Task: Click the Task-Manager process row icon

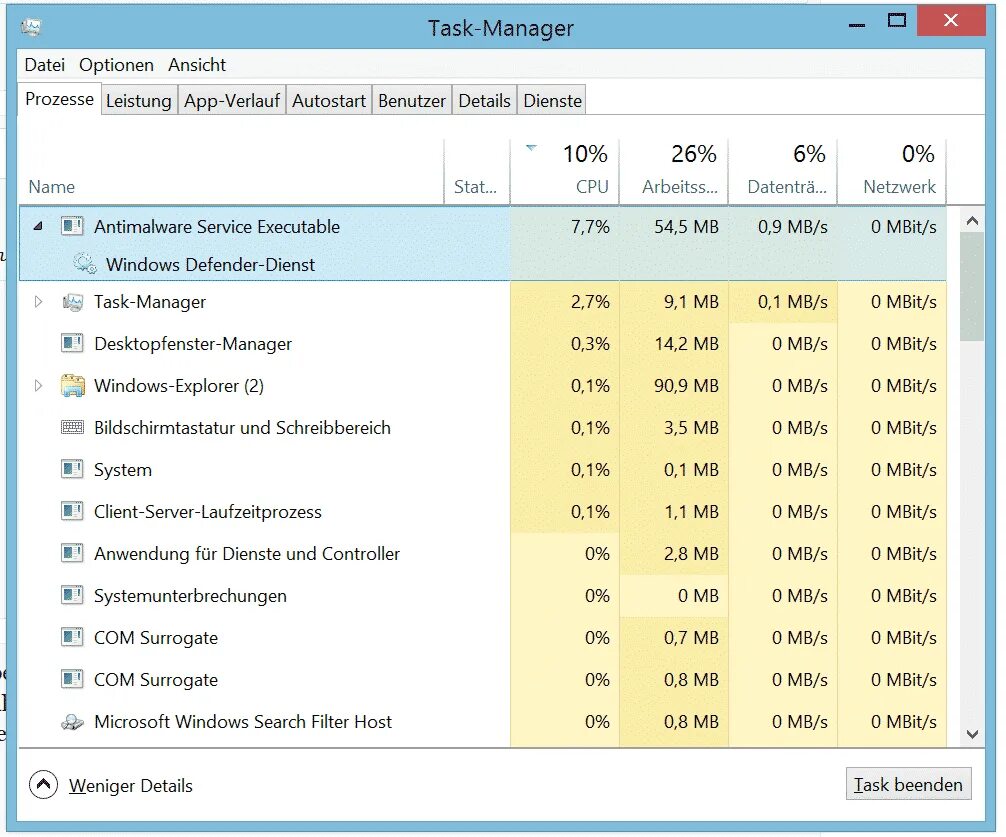Action: 72,301
